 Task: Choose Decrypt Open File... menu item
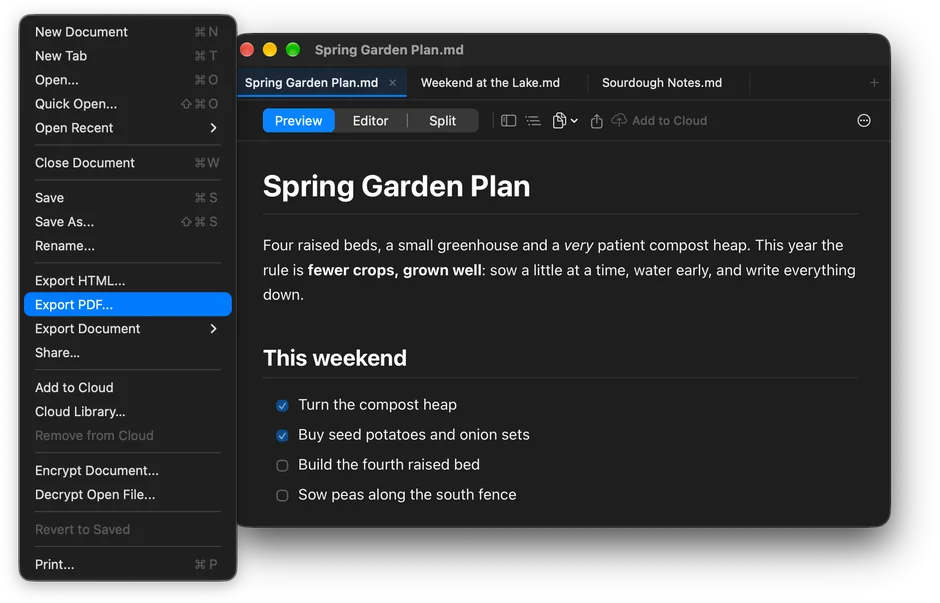point(128,495)
